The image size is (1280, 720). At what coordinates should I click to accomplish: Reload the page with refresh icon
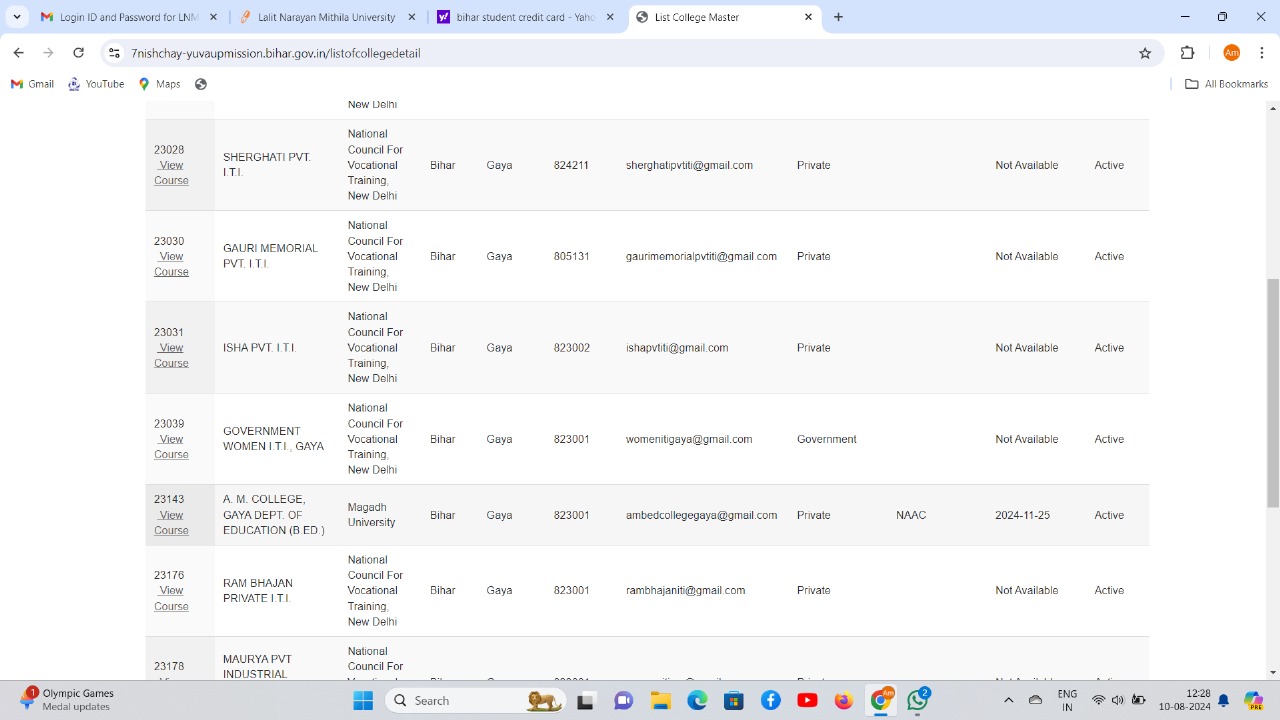coord(78,53)
